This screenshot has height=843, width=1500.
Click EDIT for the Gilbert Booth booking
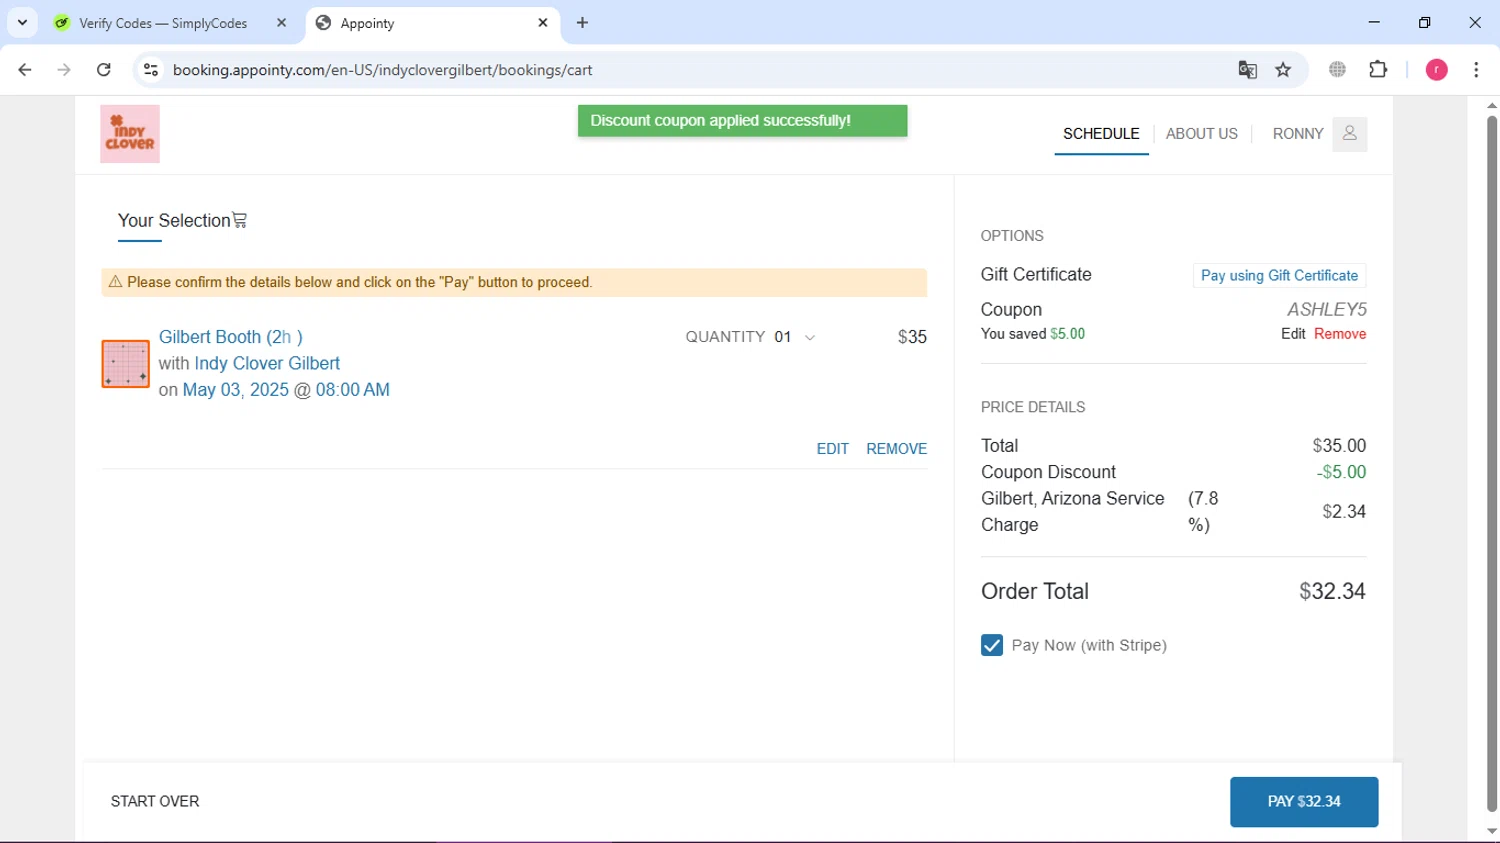click(832, 449)
